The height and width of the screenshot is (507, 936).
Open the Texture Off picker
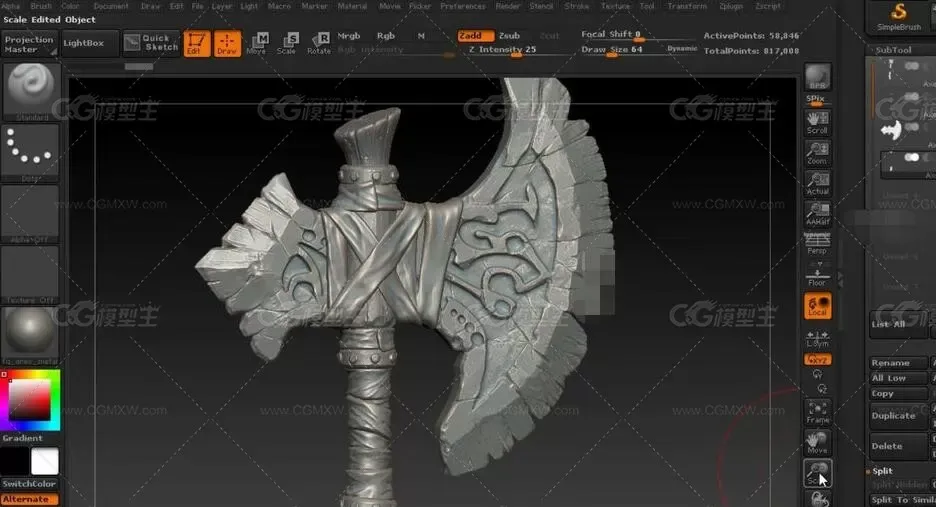pyautogui.click(x=30, y=275)
